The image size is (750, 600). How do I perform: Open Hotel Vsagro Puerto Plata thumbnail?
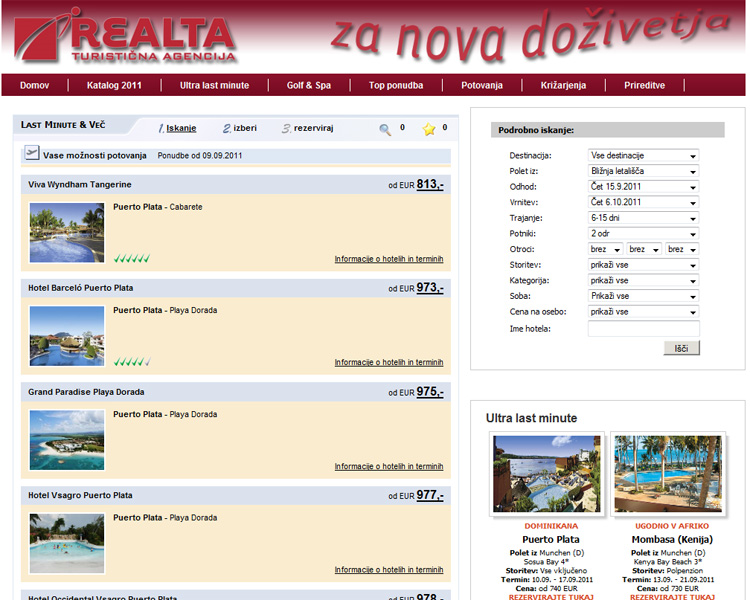(x=67, y=544)
